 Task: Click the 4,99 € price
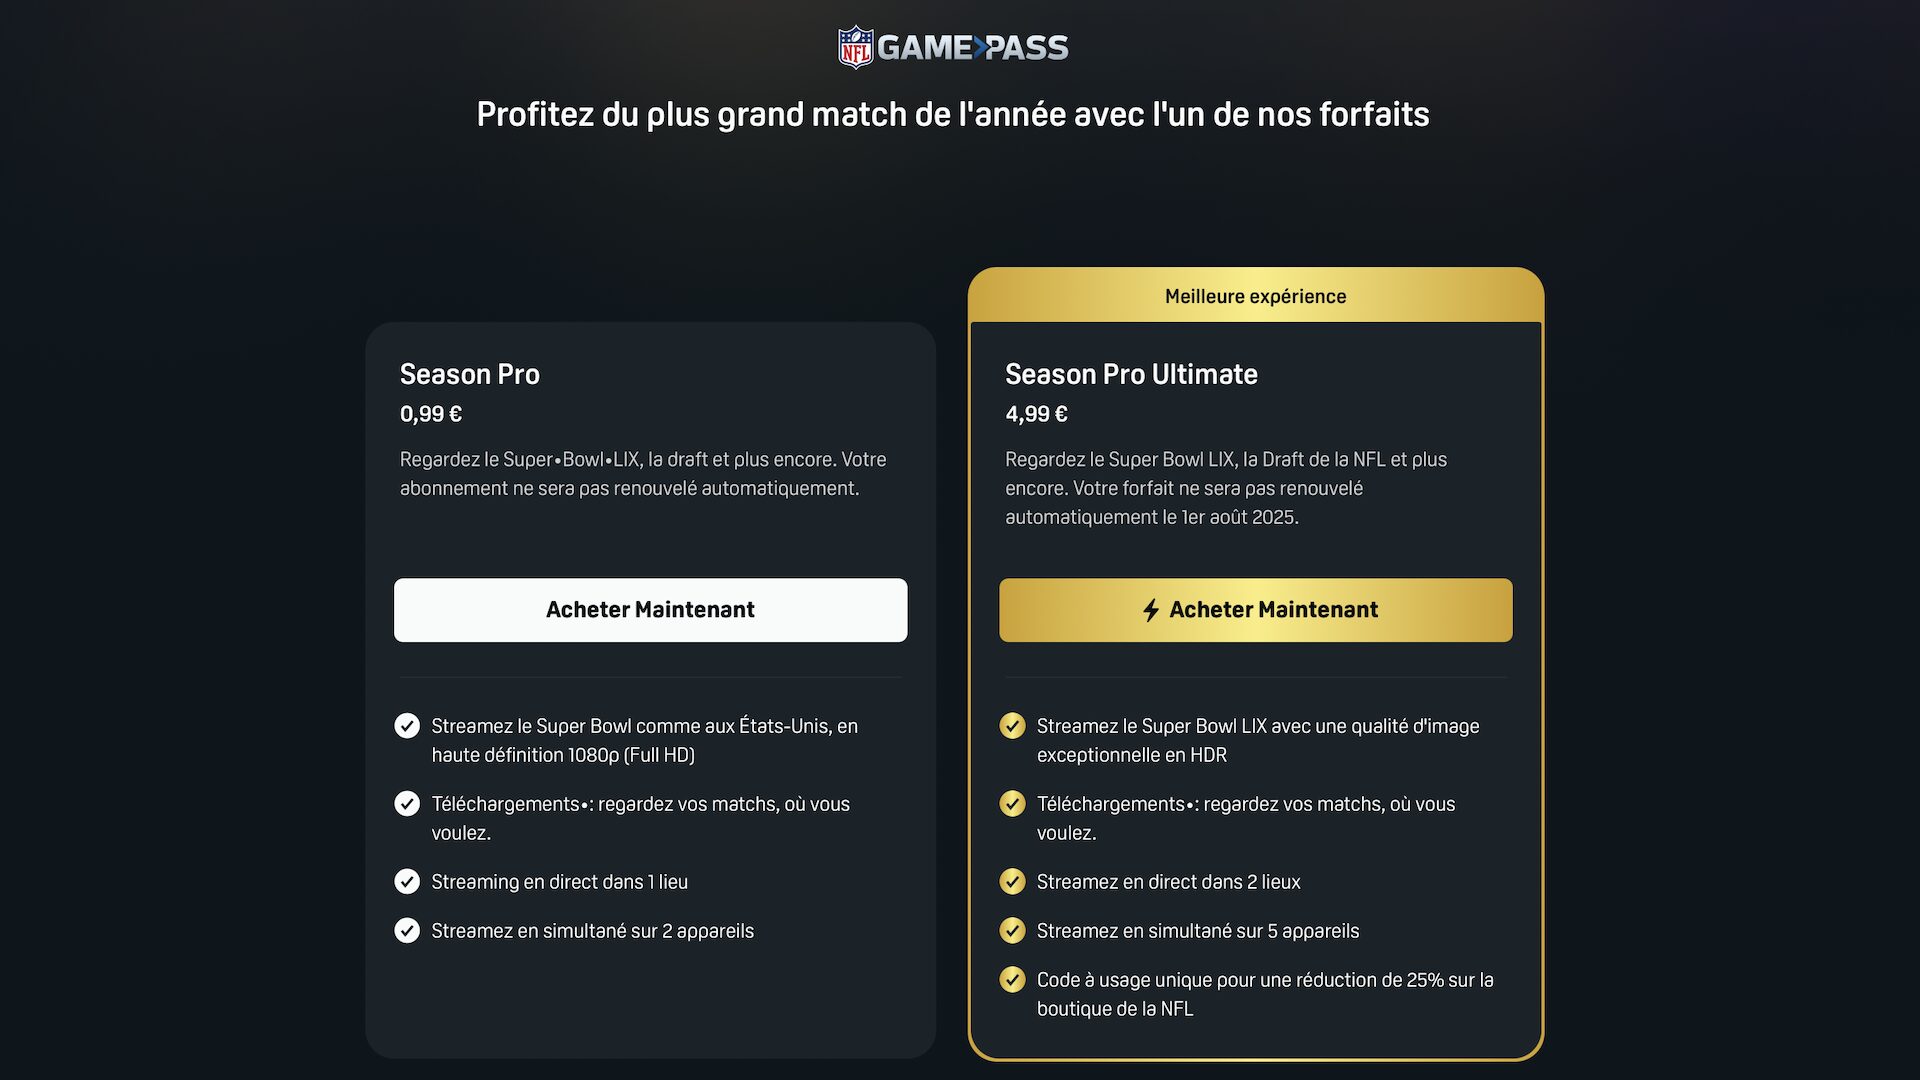[1036, 414]
